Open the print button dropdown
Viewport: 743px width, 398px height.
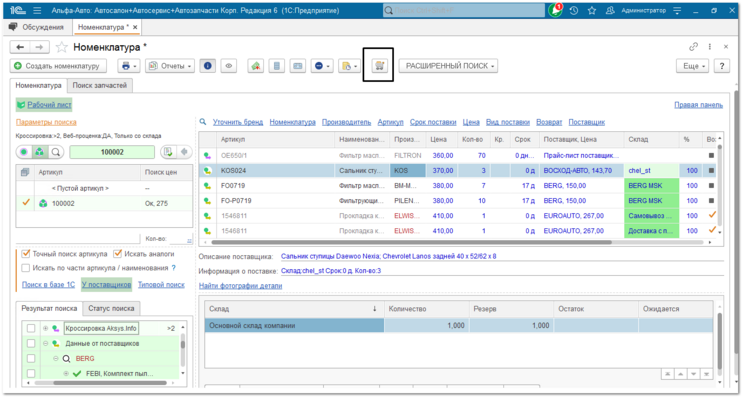pyautogui.click(x=129, y=66)
